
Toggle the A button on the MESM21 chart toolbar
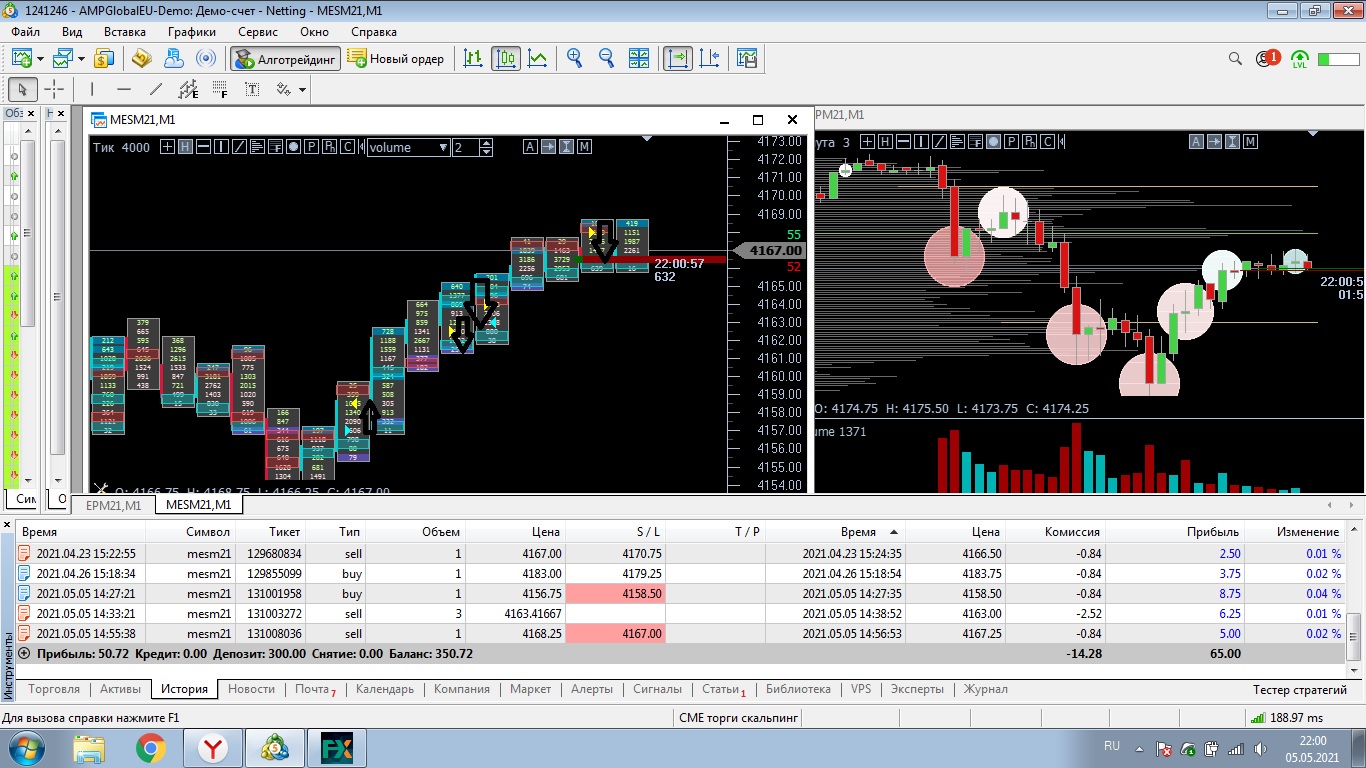(530, 147)
